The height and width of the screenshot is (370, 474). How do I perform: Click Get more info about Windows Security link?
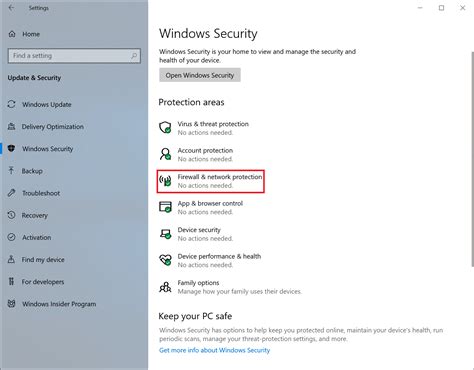[214, 350]
